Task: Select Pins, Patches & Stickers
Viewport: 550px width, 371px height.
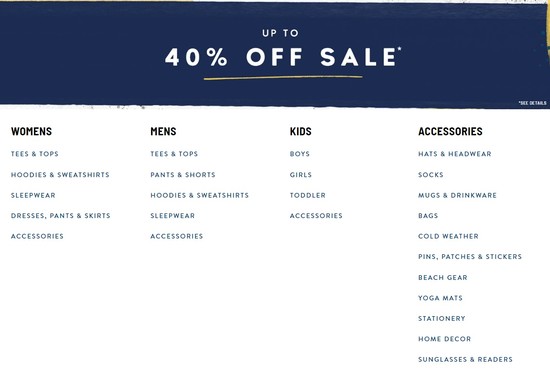Action: tap(470, 257)
